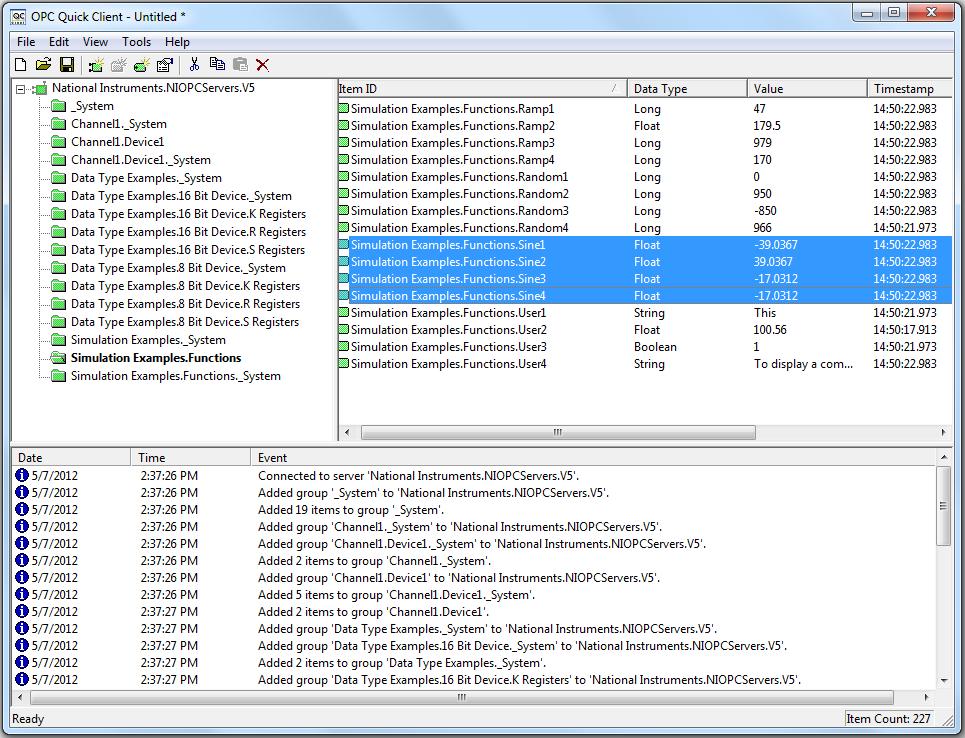The width and height of the screenshot is (965, 738).
Task: Click the Open file toolbar icon
Action: [43, 65]
